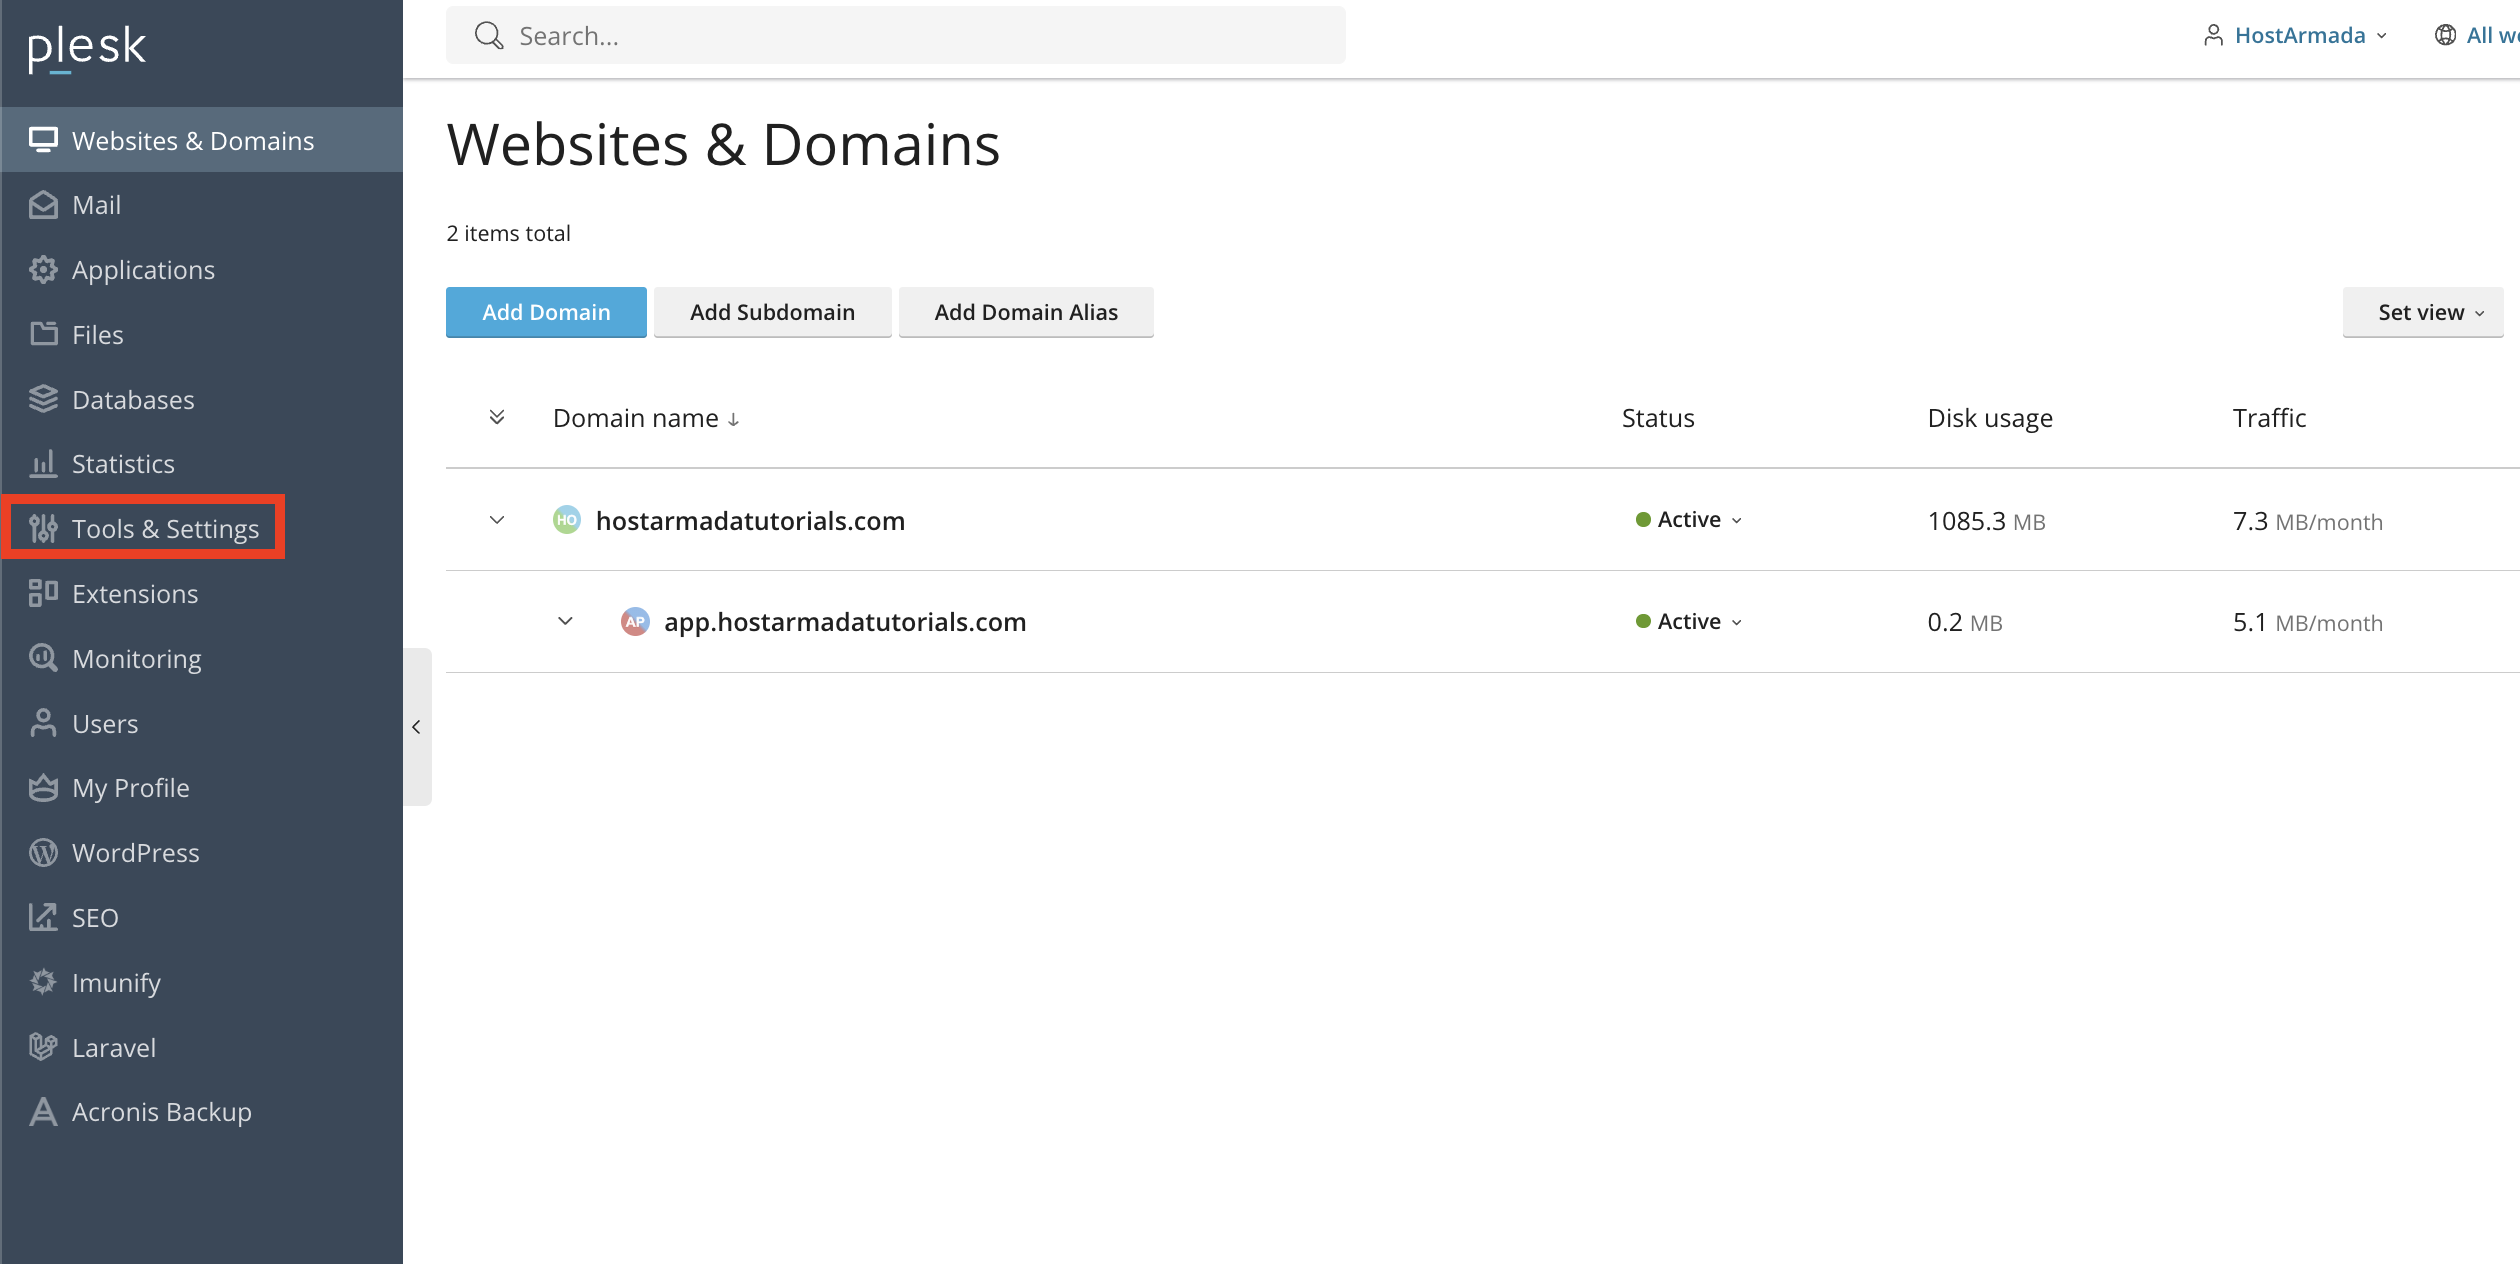Open the hostarmadatutorials.com domain link
This screenshot has width=2520, height=1264.
click(750, 521)
